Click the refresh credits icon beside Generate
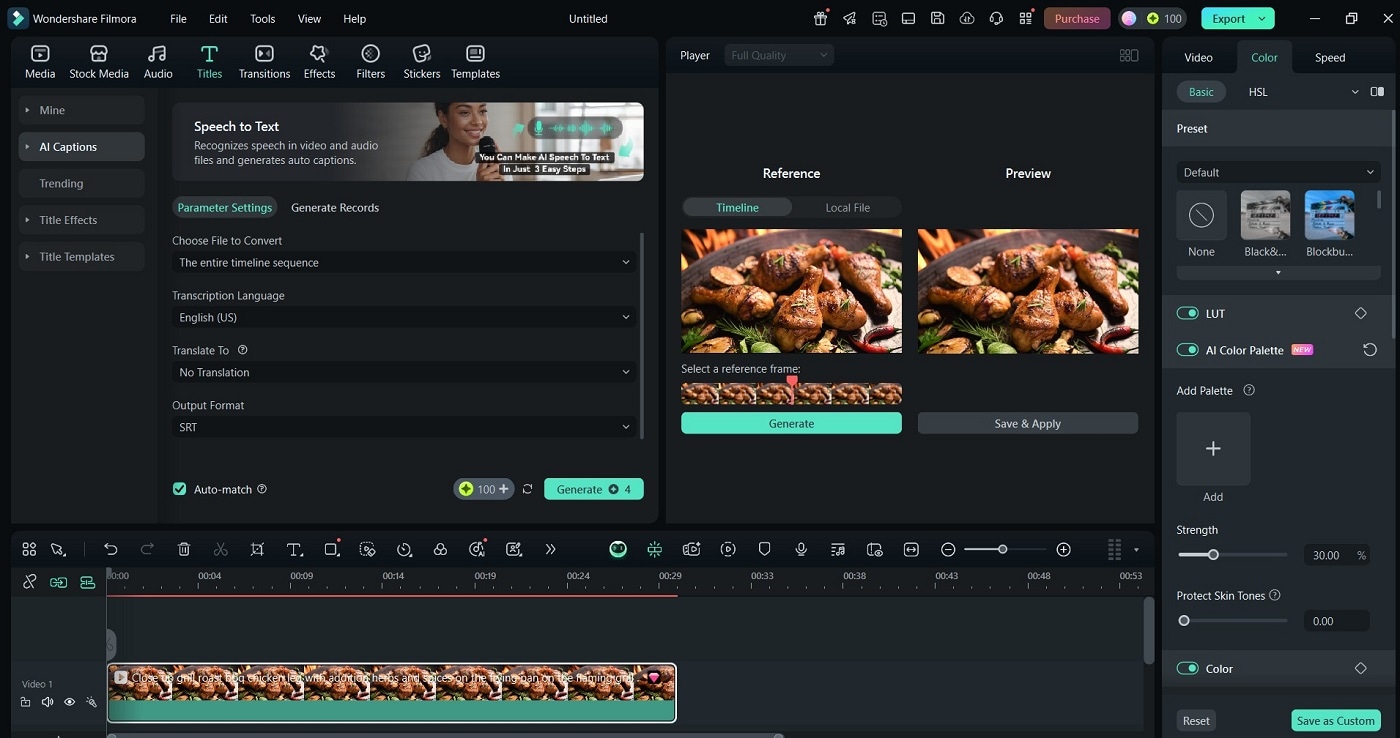The height and width of the screenshot is (738, 1400). tap(528, 489)
